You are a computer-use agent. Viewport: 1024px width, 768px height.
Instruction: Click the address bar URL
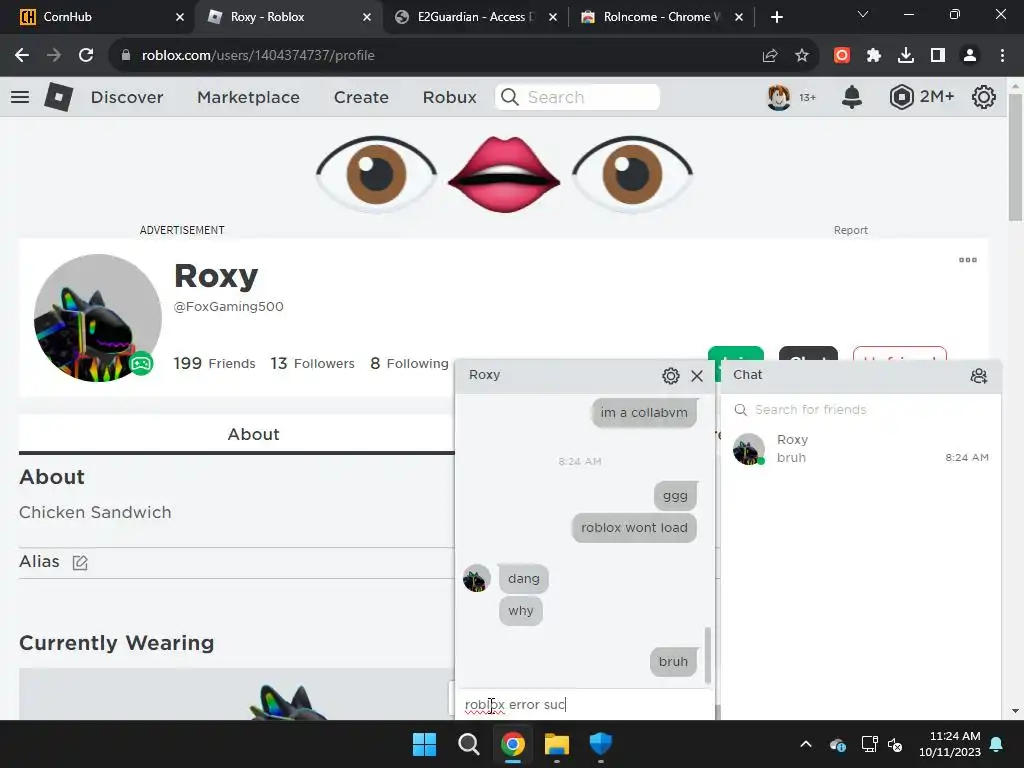coord(258,56)
